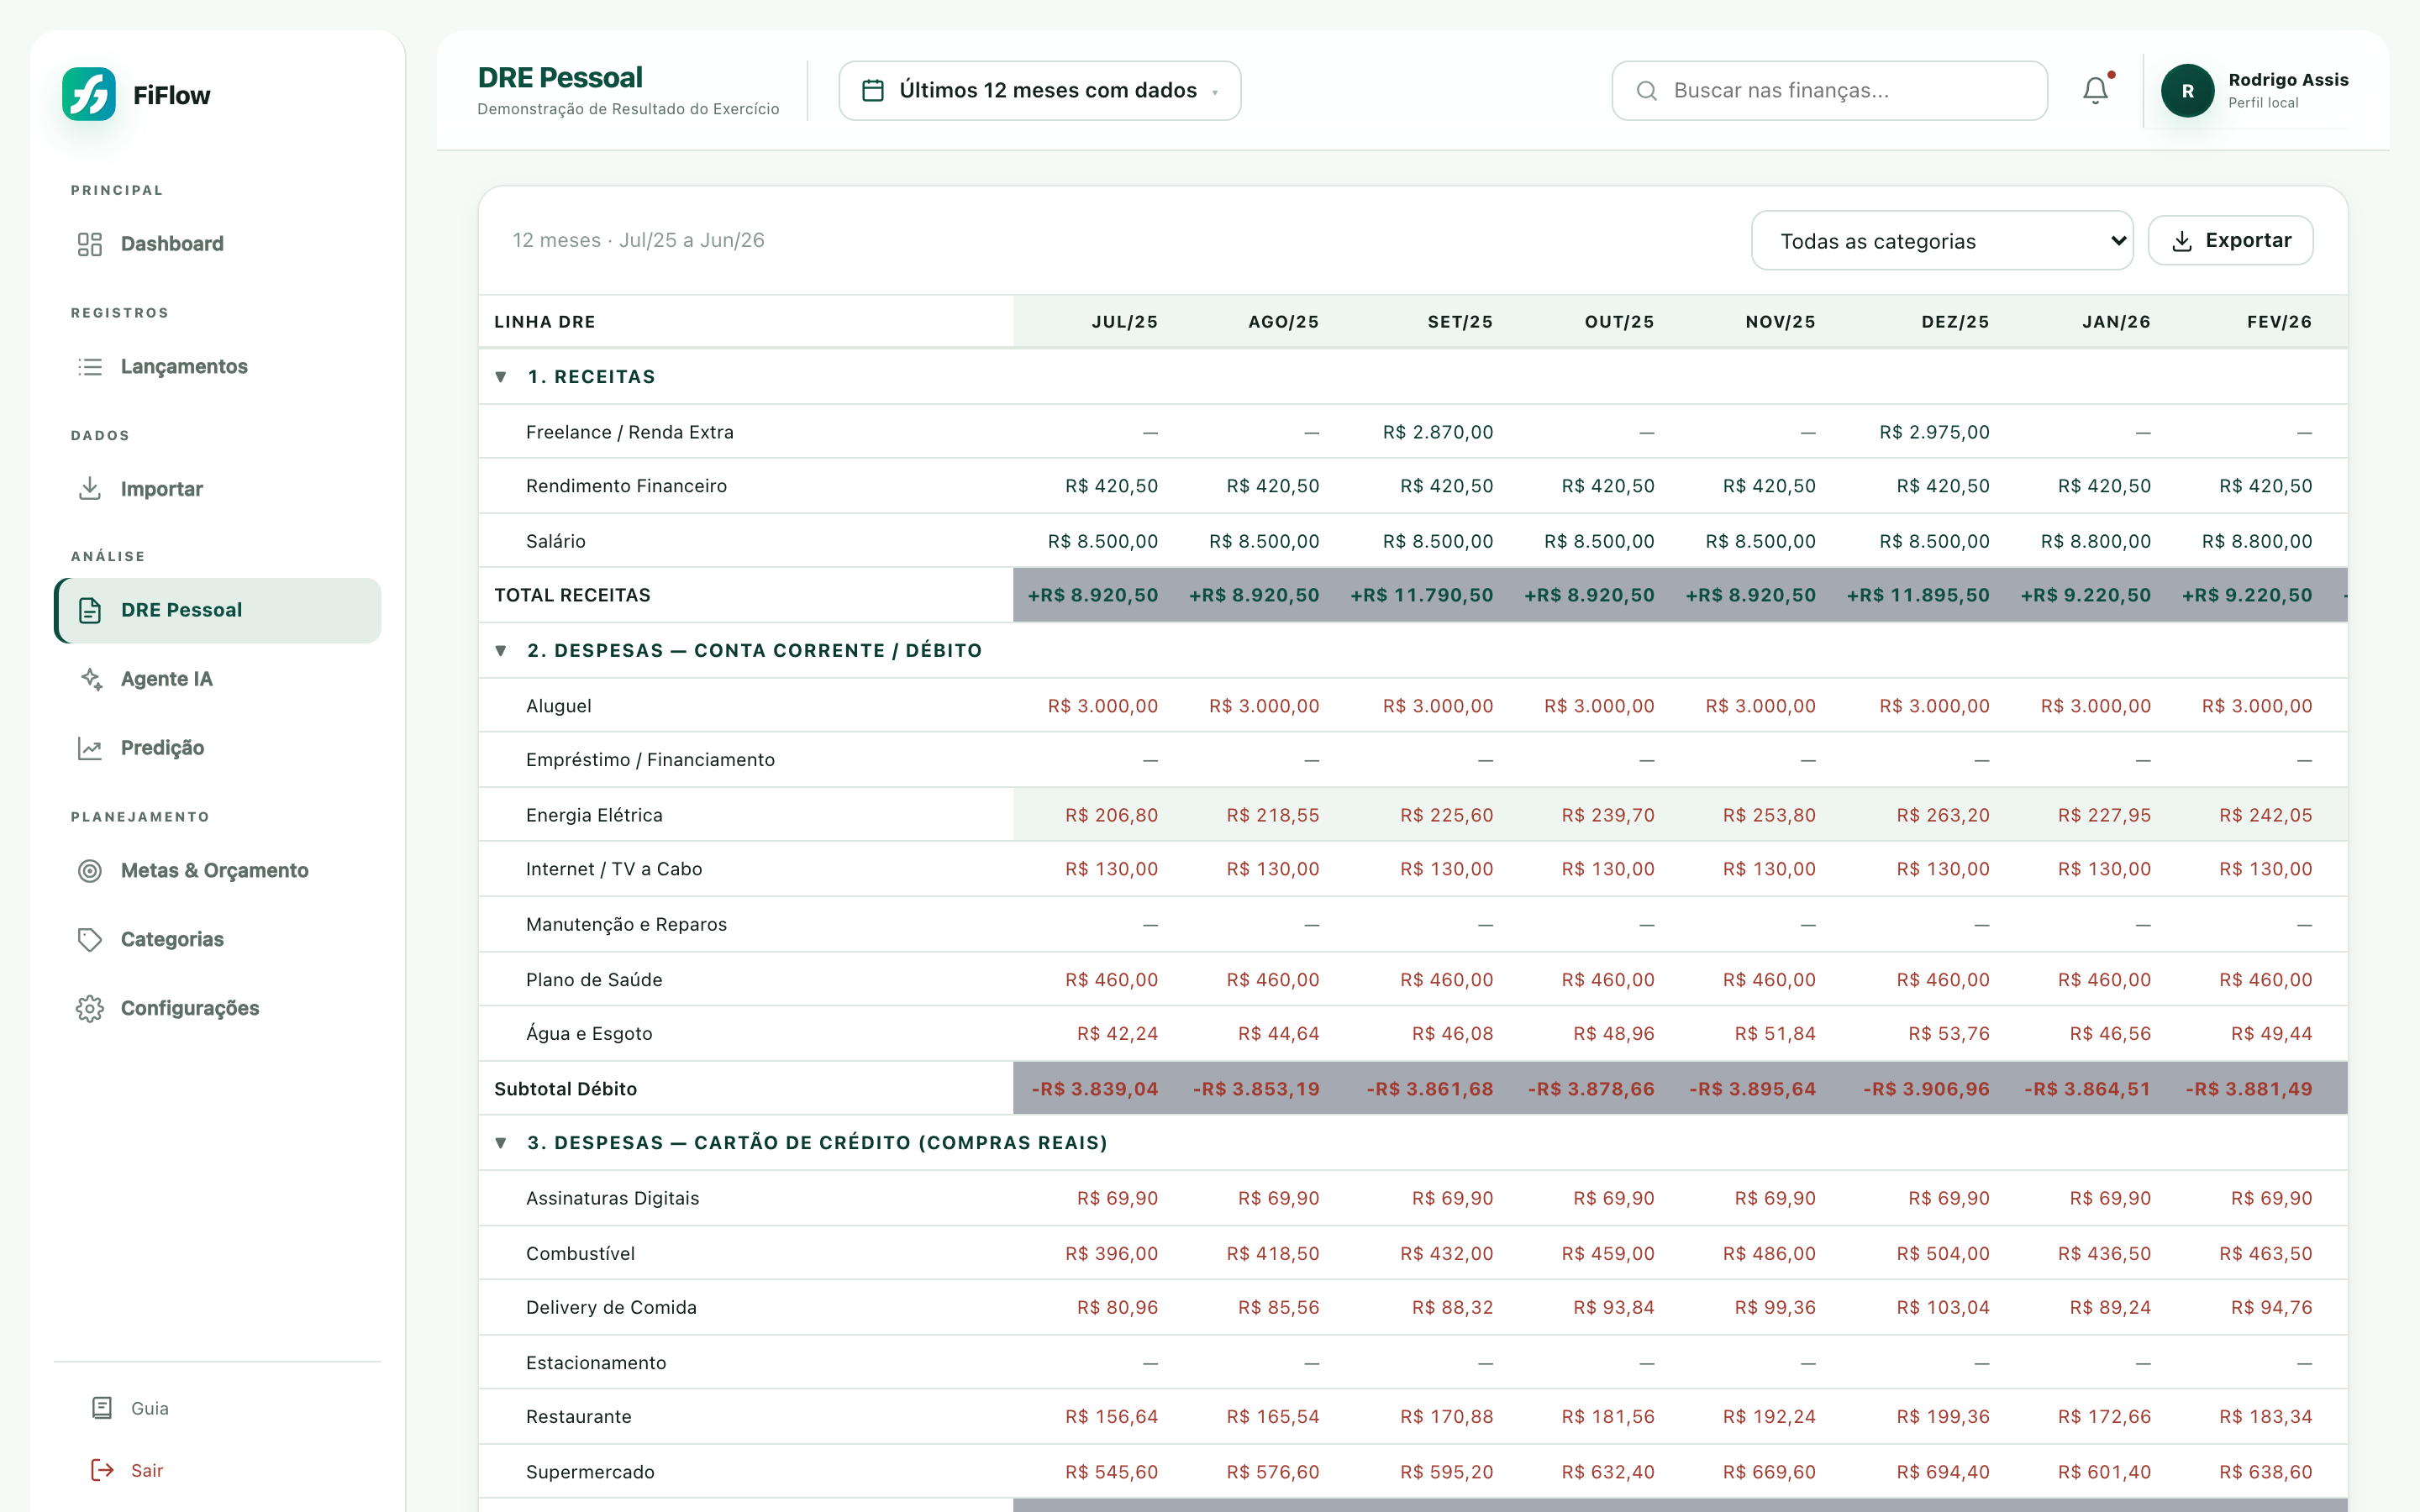Click the DRE Pessoal document icon
Screen dimensions: 2420x1512
coord(90,610)
